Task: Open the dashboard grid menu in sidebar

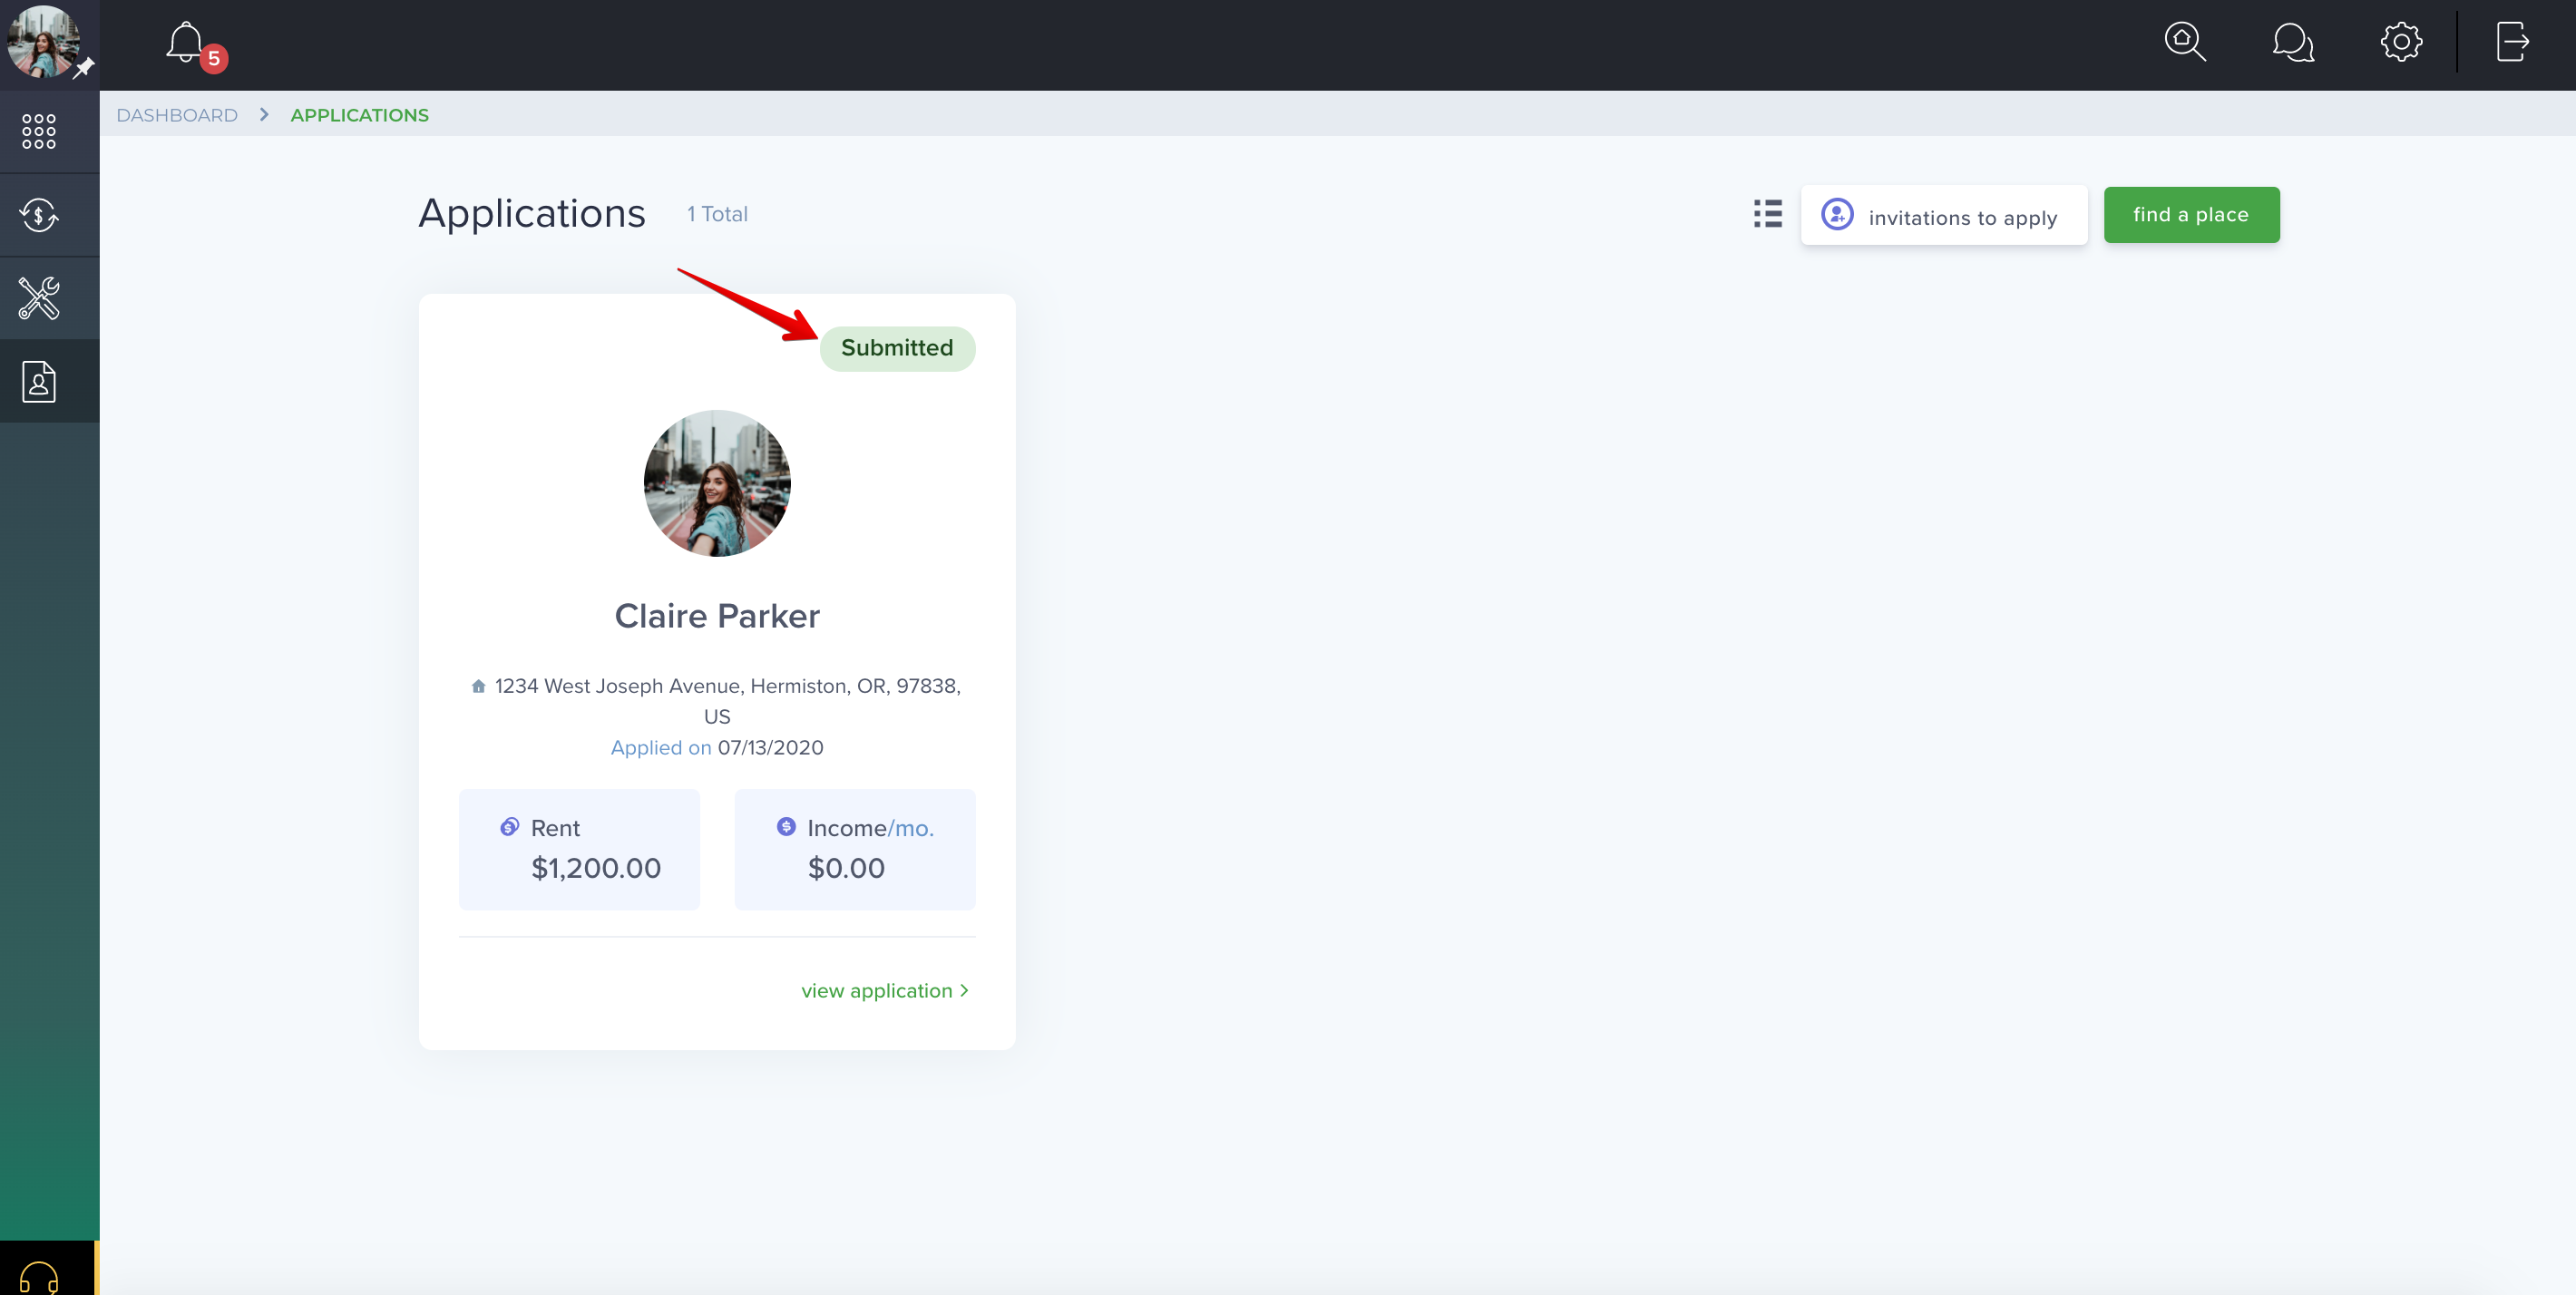Action: click(x=39, y=131)
